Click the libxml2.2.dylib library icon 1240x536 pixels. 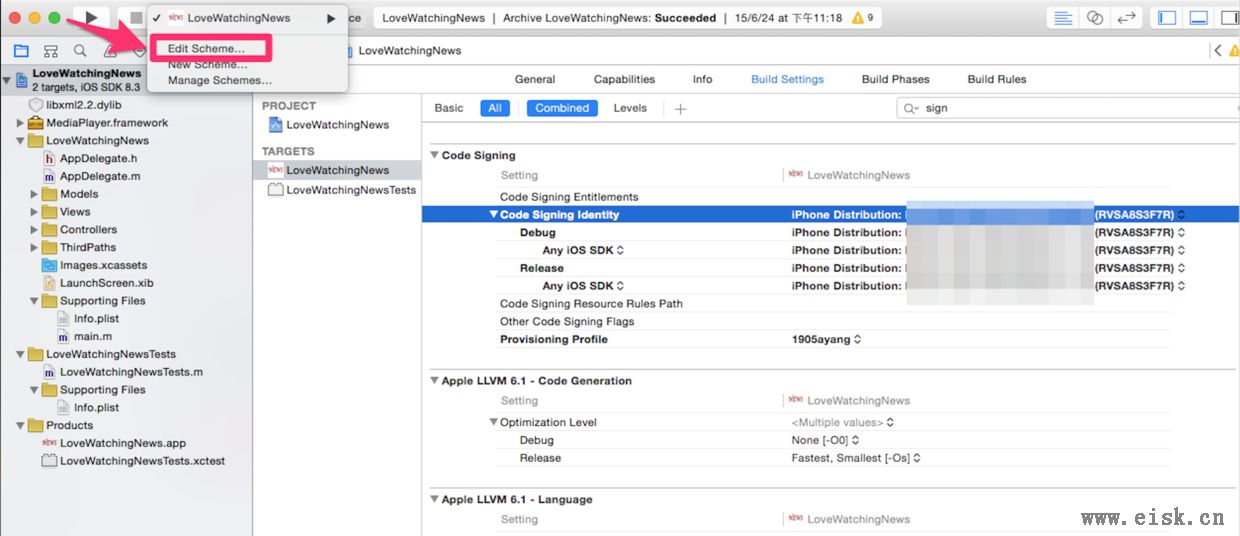click(x=36, y=105)
